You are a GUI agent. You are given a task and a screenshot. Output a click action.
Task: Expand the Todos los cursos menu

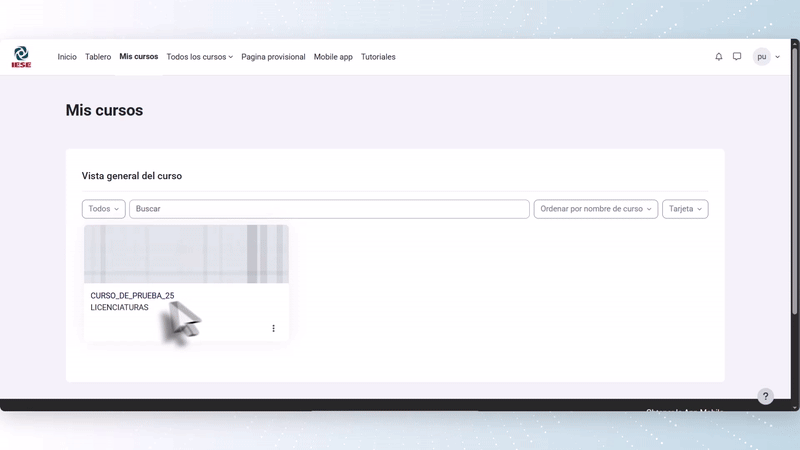tap(199, 57)
